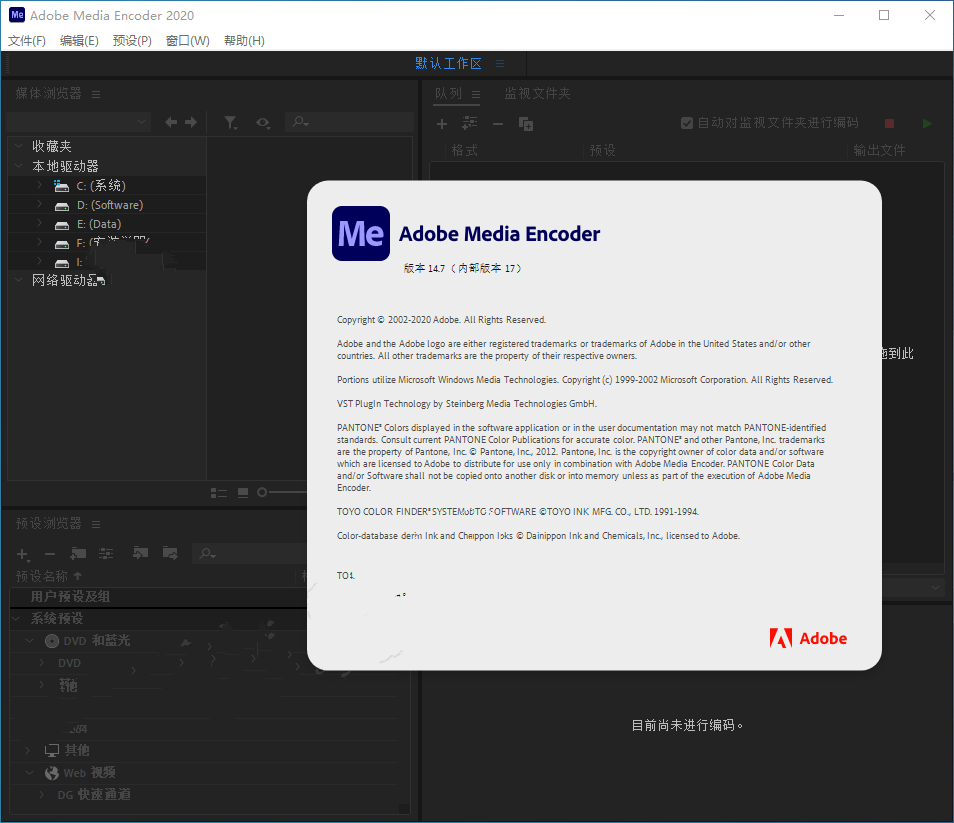Image resolution: width=954 pixels, height=823 pixels.
Task: Open the 媒体浏览器 panel menu icon
Action: (x=96, y=94)
